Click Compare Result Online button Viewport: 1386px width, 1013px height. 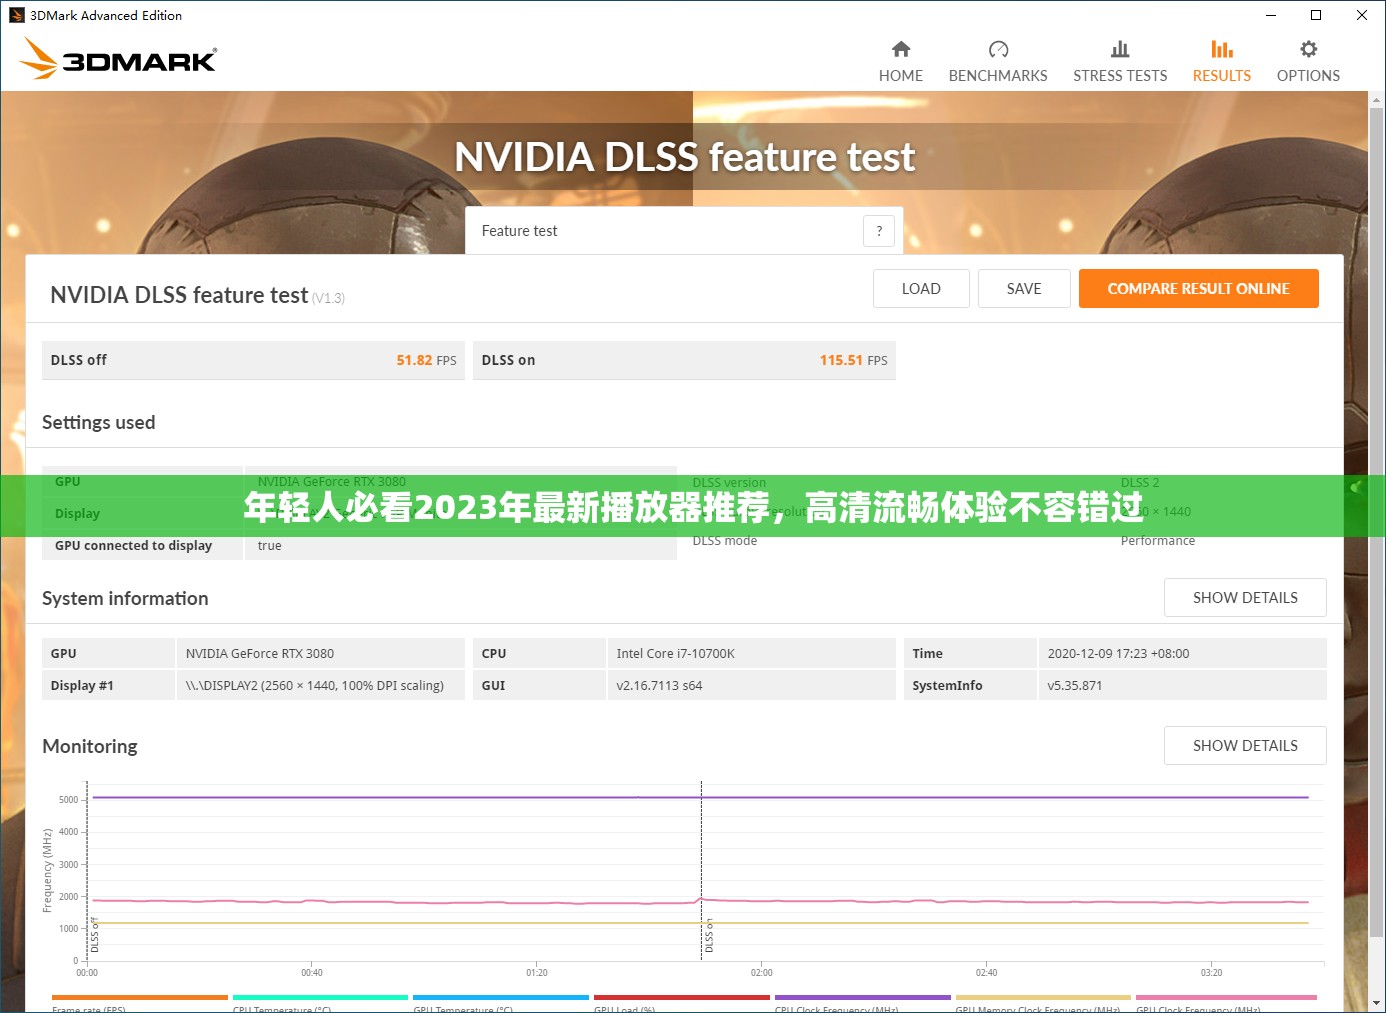coord(1198,289)
